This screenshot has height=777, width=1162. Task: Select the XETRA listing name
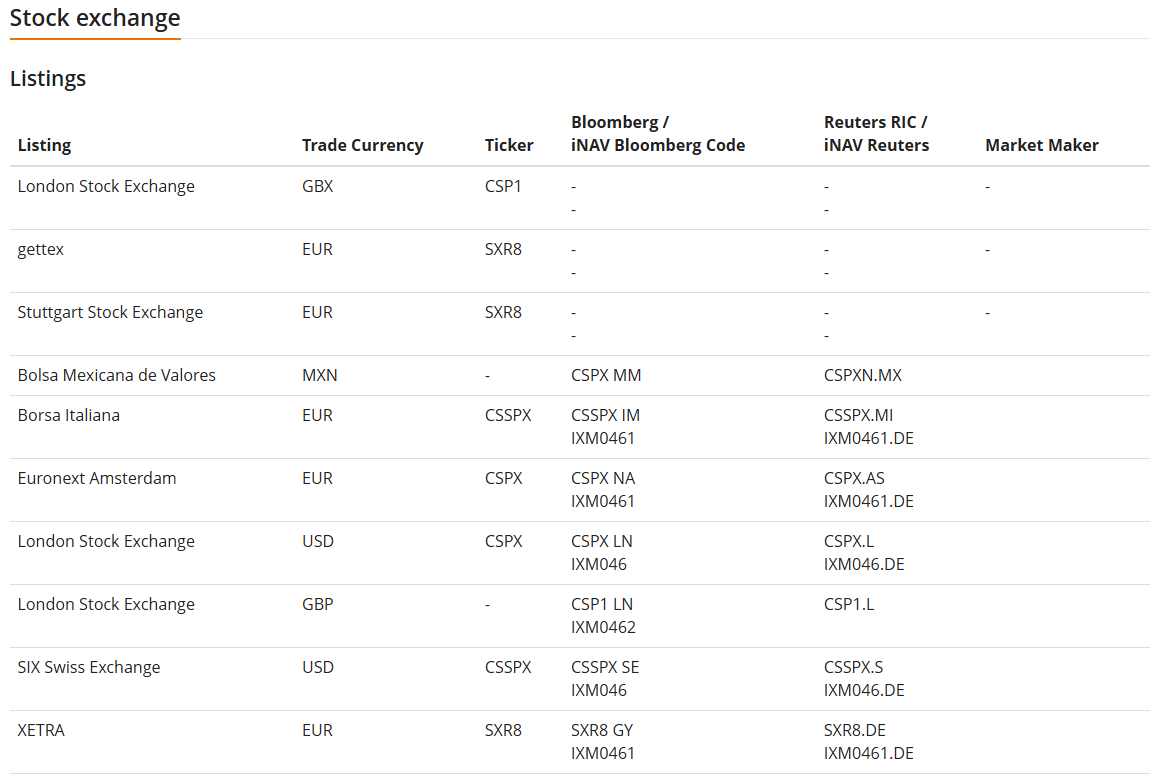point(42,730)
